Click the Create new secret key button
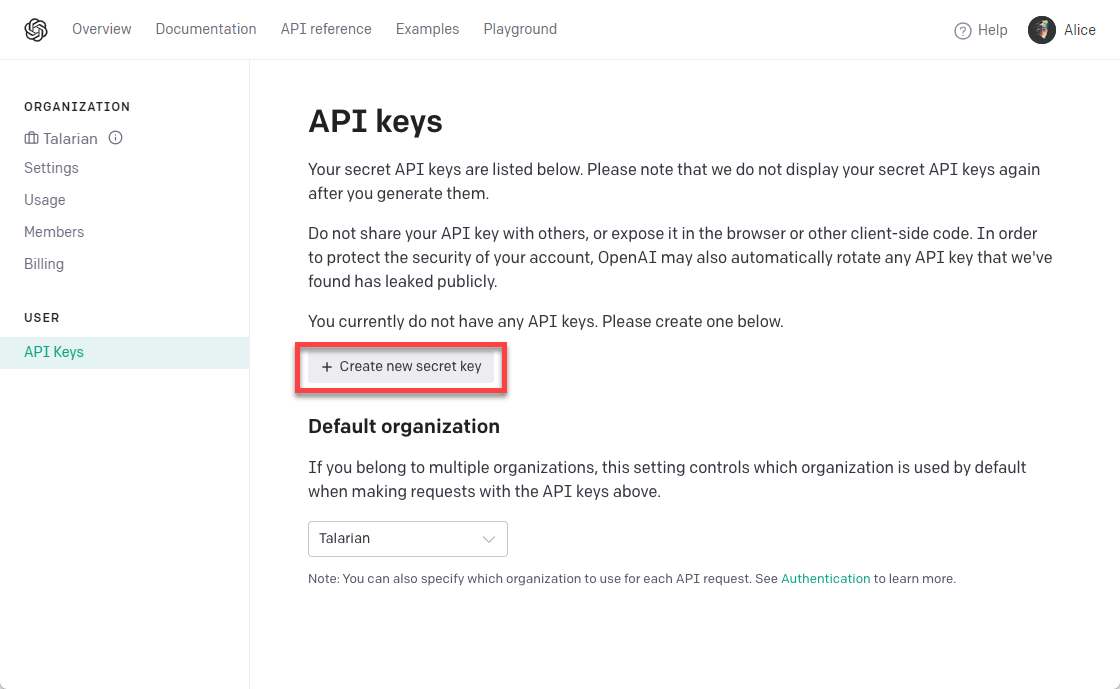Image resolution: width=1120 pixels, height=689 pixels. [x=400, y=367]
